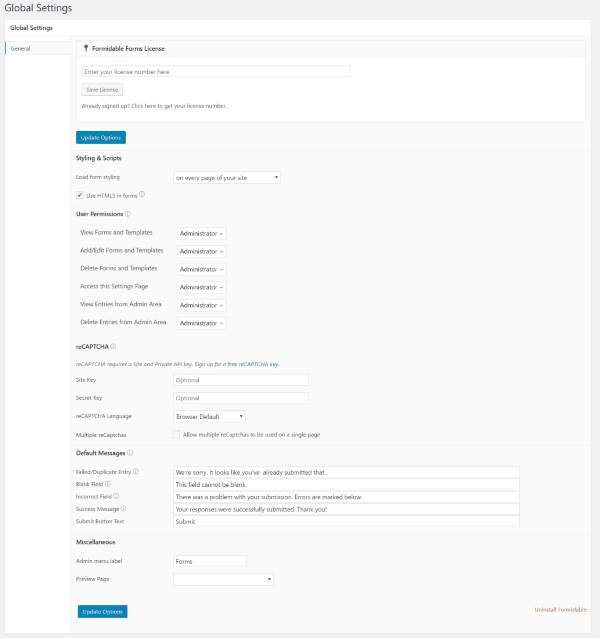Click the Blank Field info icon
Viewport: 600px width, 638px height.
[x=107, y=484]
